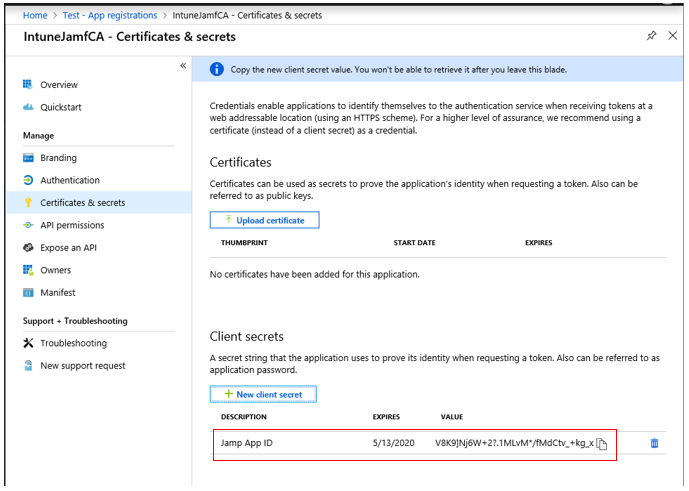This screenshot has height=491, width=689.
Task: Click the Owners icon in sidebar
Action: point(28,270)
